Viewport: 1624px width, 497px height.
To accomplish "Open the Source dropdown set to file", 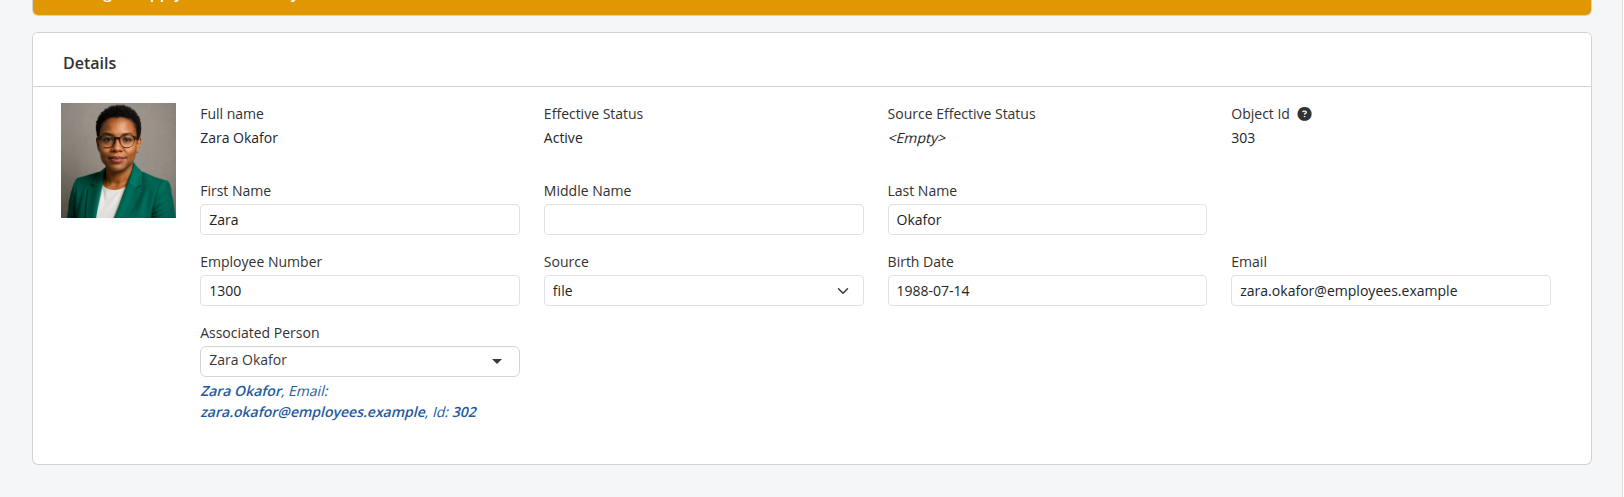I will pyautogui.click(x=703, y=291).
